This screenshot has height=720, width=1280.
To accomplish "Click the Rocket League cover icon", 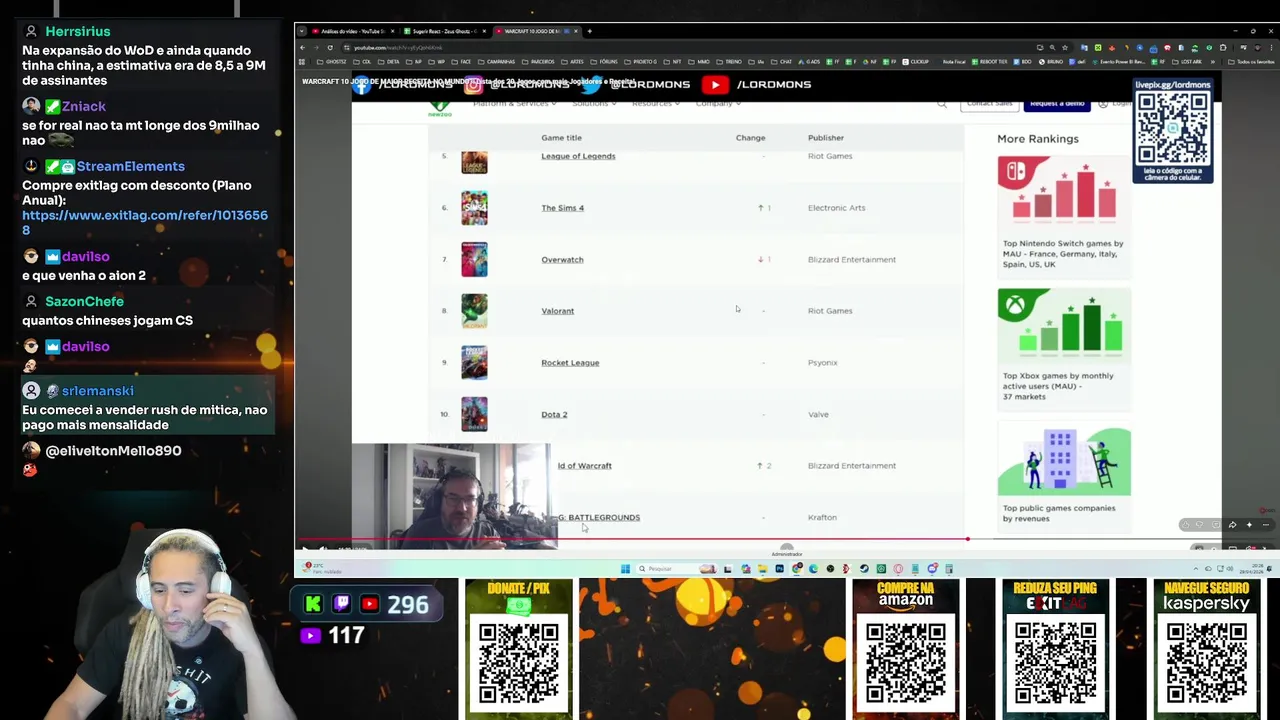I will [x=474, y=362].
